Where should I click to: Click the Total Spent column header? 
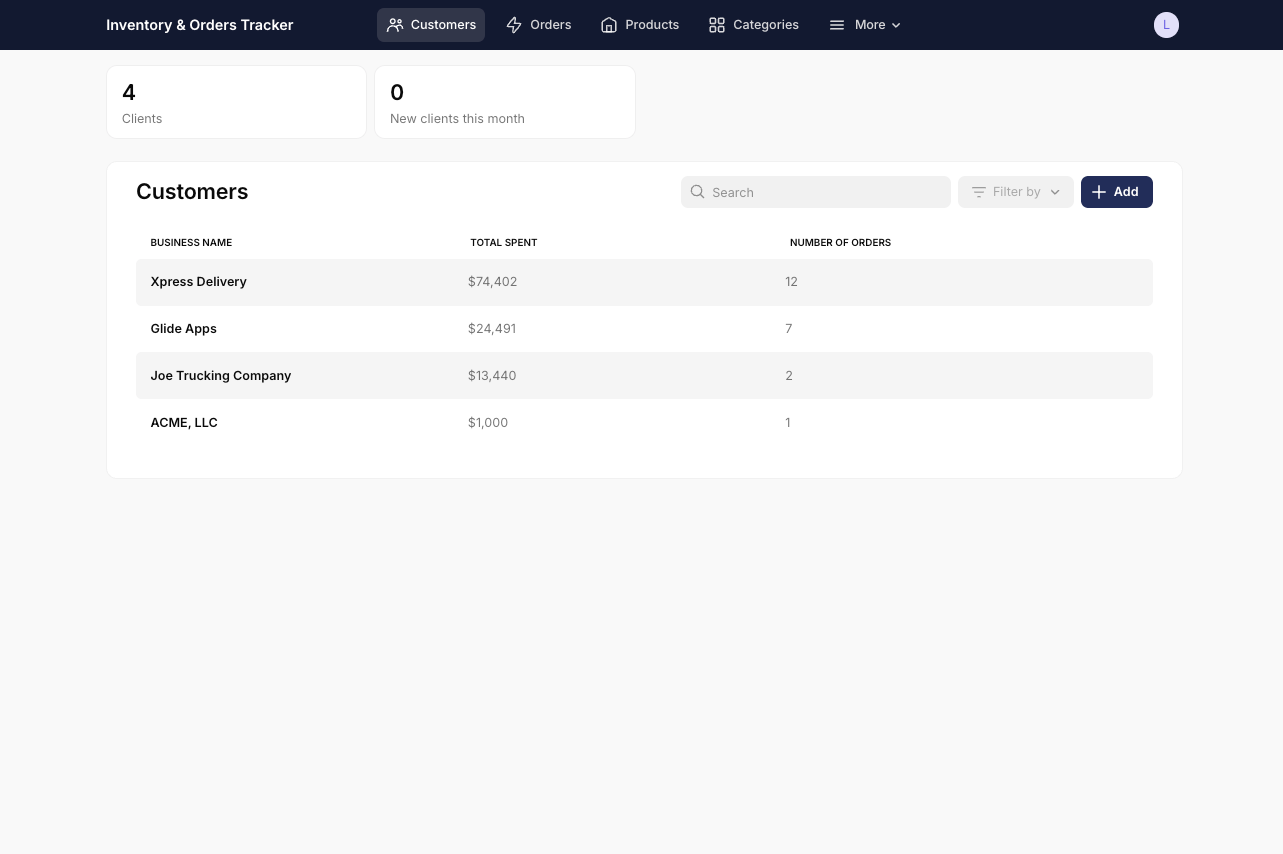504,242
